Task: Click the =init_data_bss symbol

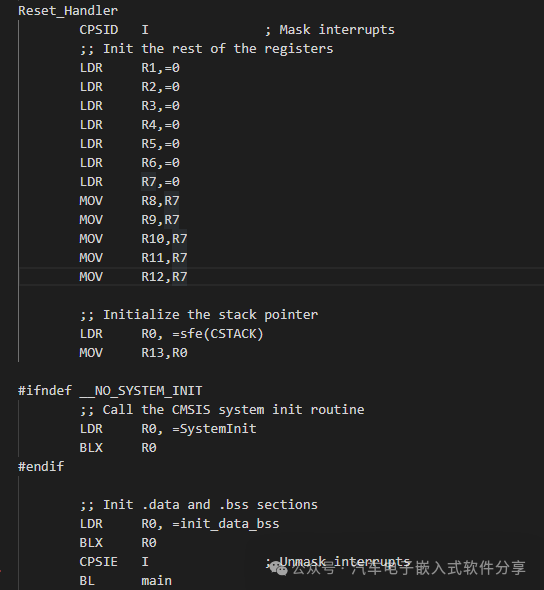Action: pyautogui.click(x=226, y=524)
